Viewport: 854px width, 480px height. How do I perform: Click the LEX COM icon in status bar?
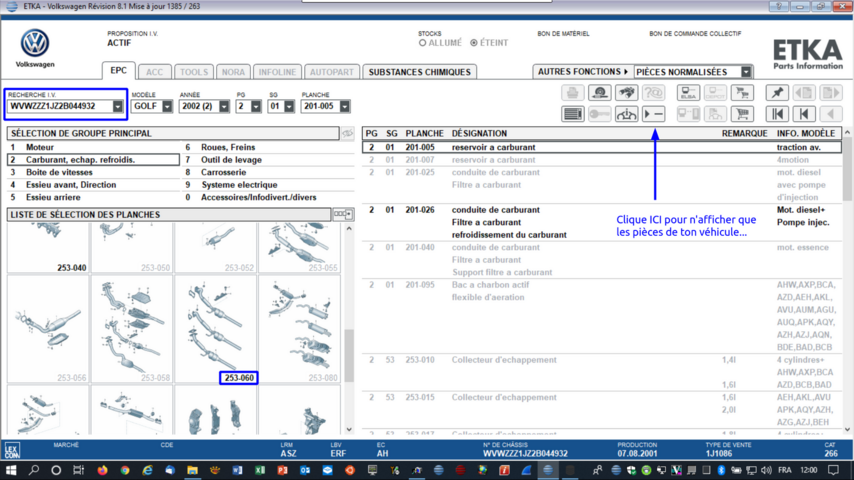(x=12, y=451)
